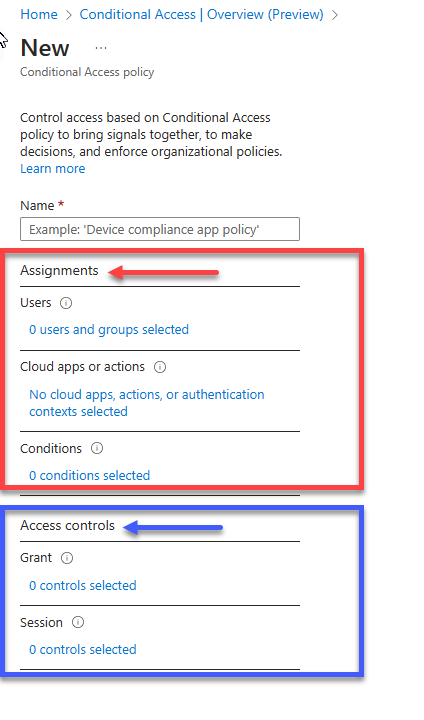The image size is (424, 720).
Task: Click the policy Name input field
Action: point(160,229)
